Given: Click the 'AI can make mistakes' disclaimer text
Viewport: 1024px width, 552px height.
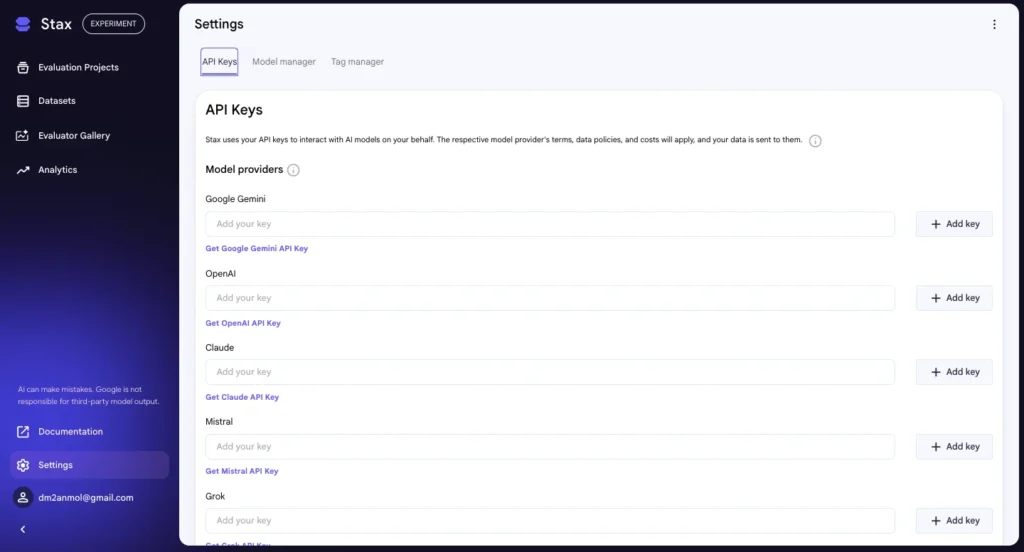Looking at the screenshot, I should [88, 395].
